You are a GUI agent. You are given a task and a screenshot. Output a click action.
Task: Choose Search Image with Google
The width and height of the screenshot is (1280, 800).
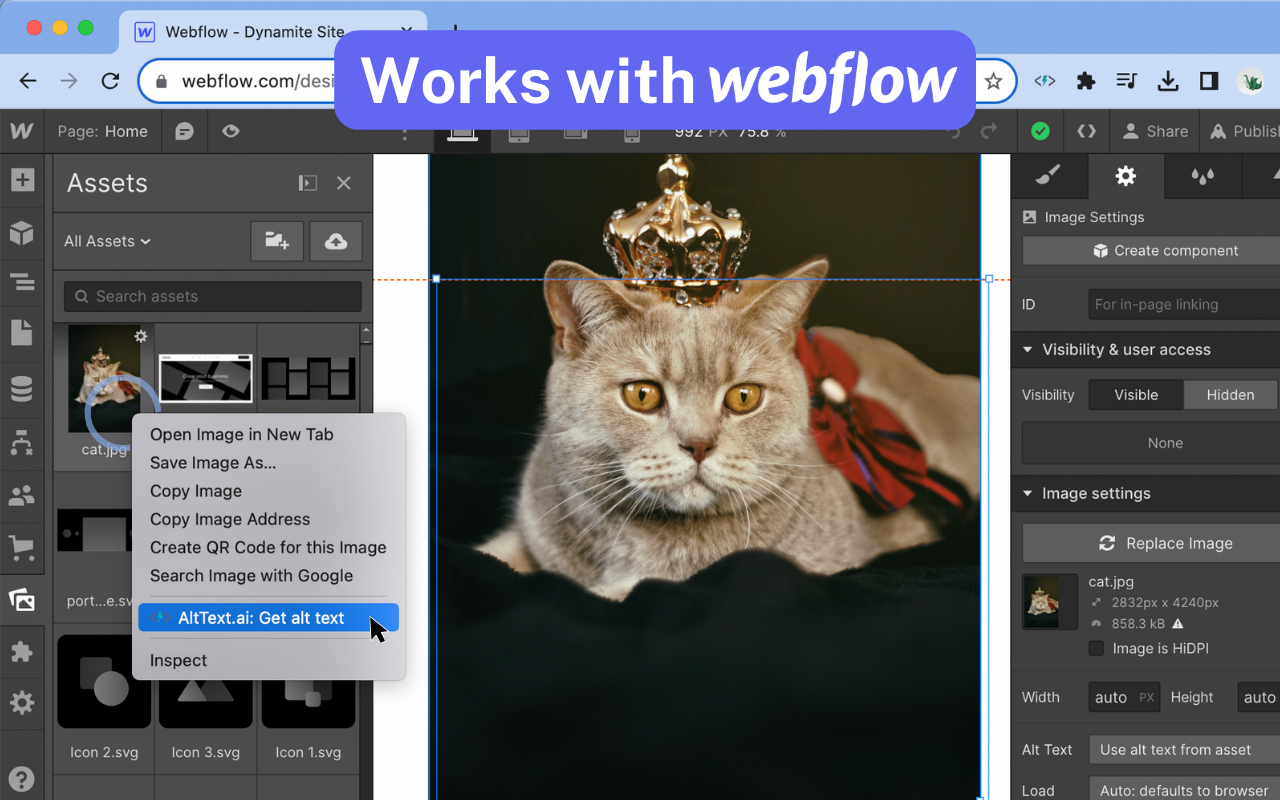coord(251,575)
